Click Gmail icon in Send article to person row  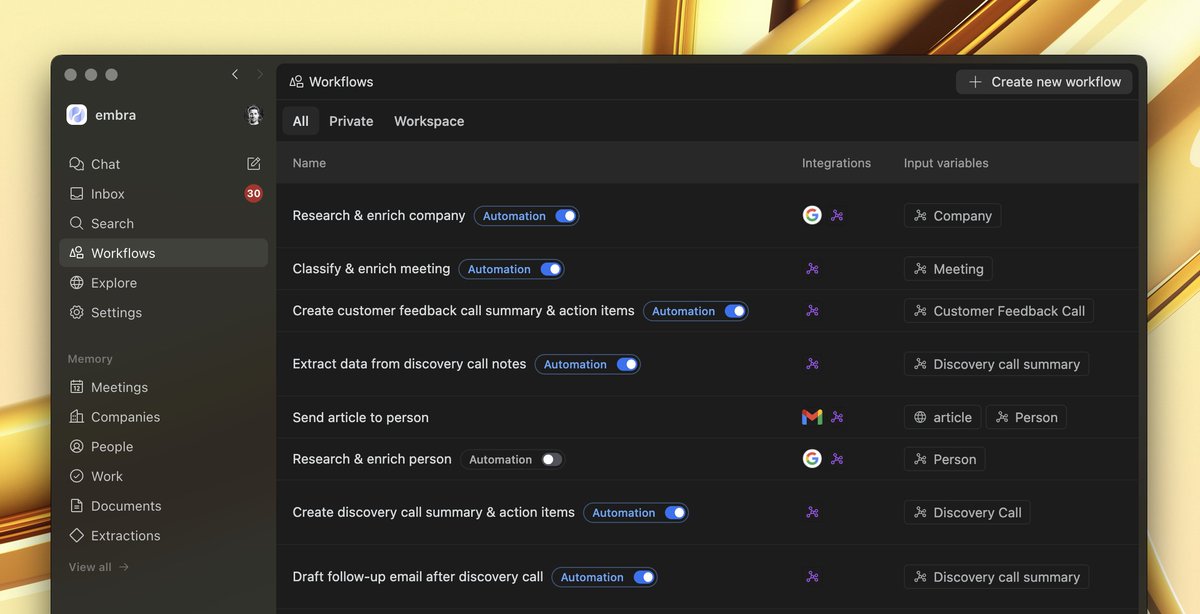click(x=812, y=417)
